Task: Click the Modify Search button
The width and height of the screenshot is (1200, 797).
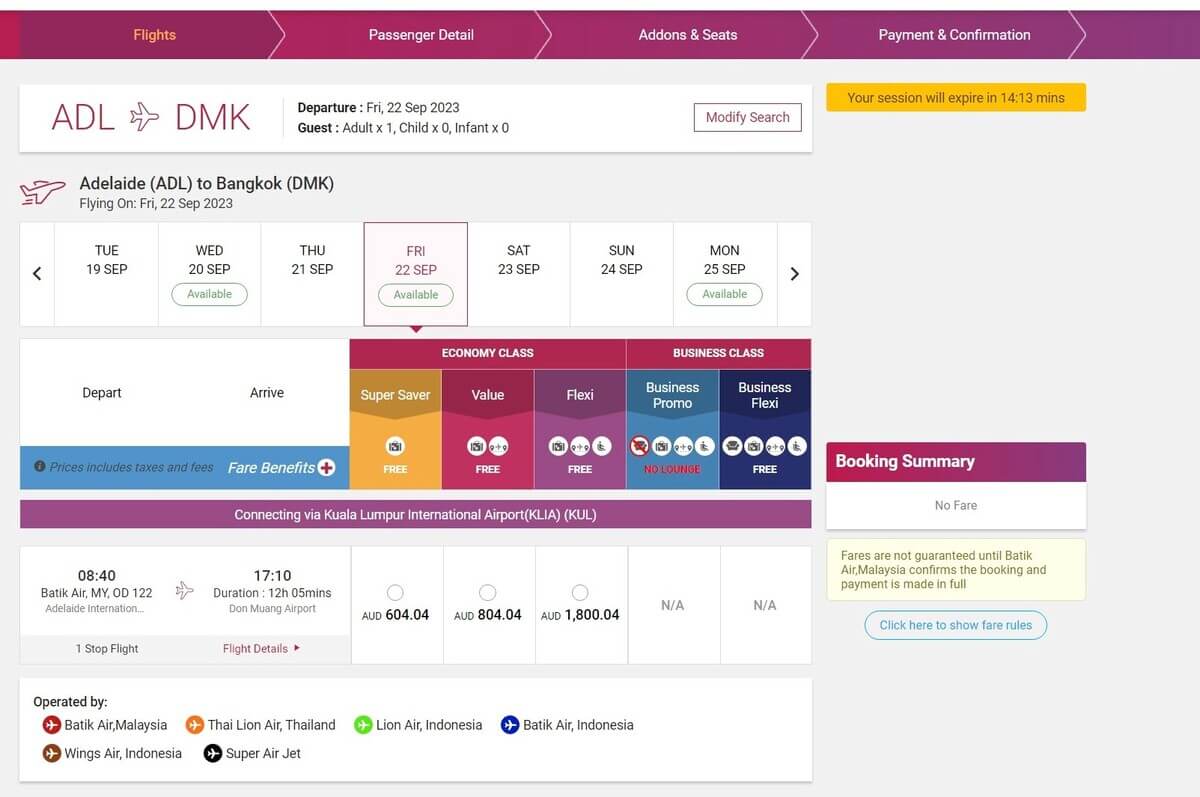Action: [x=747, y=117]
